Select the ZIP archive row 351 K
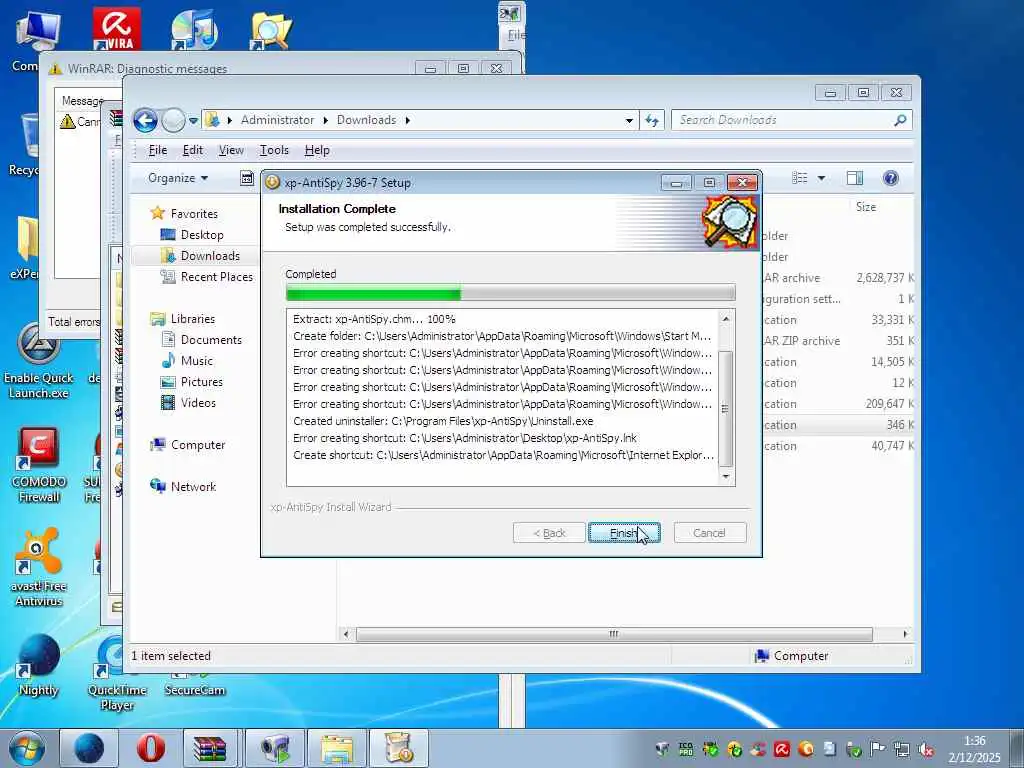 [x=839, y=341]
